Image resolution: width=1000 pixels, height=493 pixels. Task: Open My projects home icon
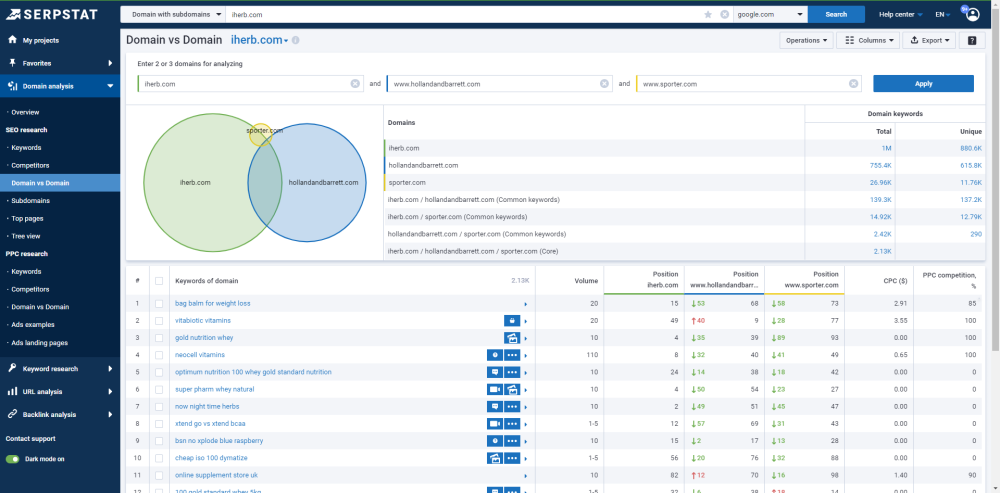[x=11, y=40]
